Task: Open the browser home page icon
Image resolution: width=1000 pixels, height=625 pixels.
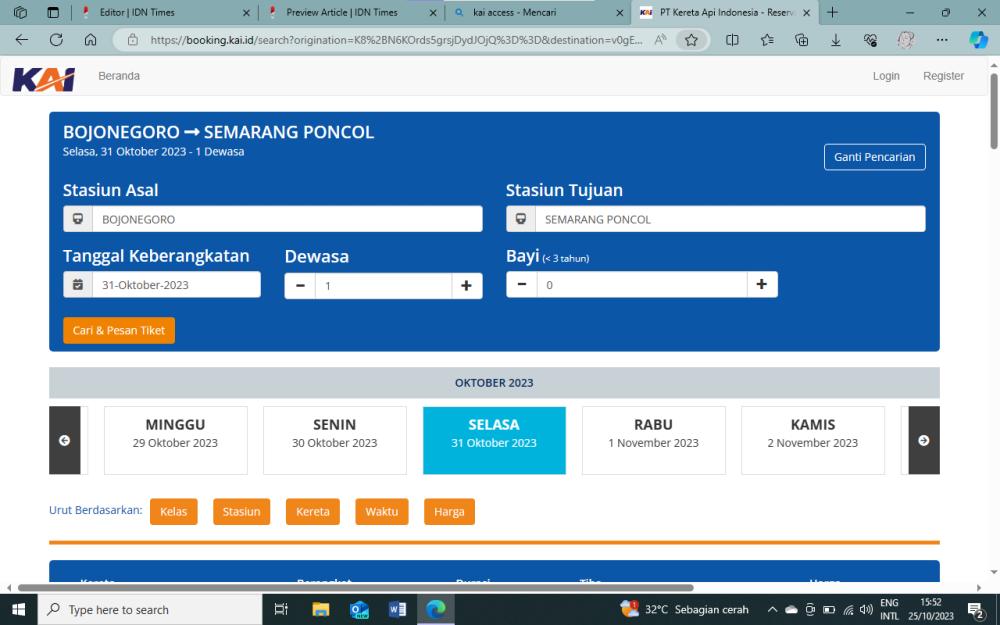Action: pyautogui.click(x=91, y=40)
